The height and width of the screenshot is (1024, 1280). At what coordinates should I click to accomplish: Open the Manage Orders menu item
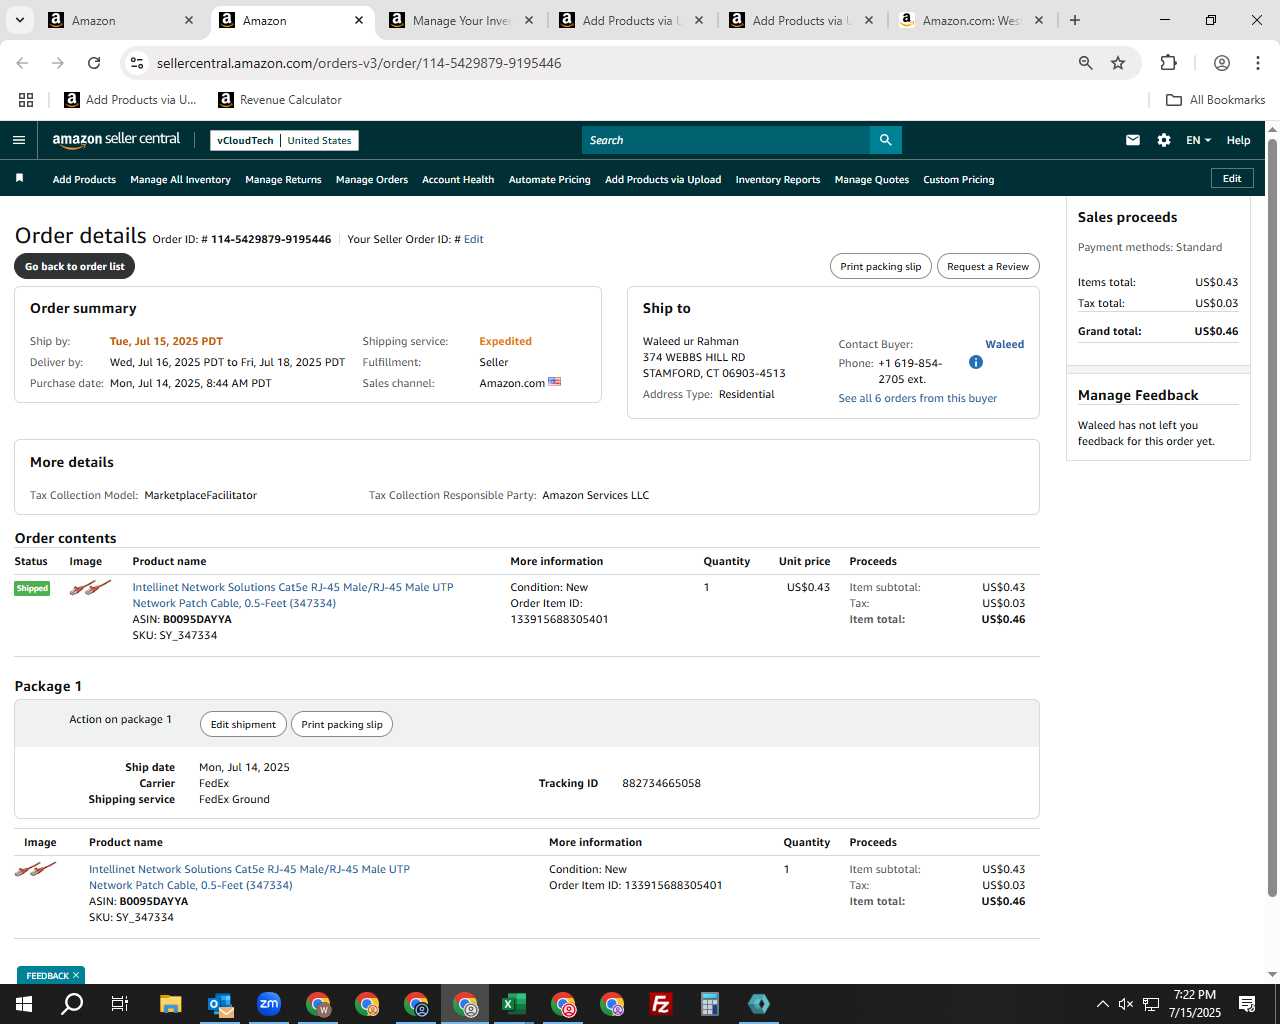click(x=372, y=180)
